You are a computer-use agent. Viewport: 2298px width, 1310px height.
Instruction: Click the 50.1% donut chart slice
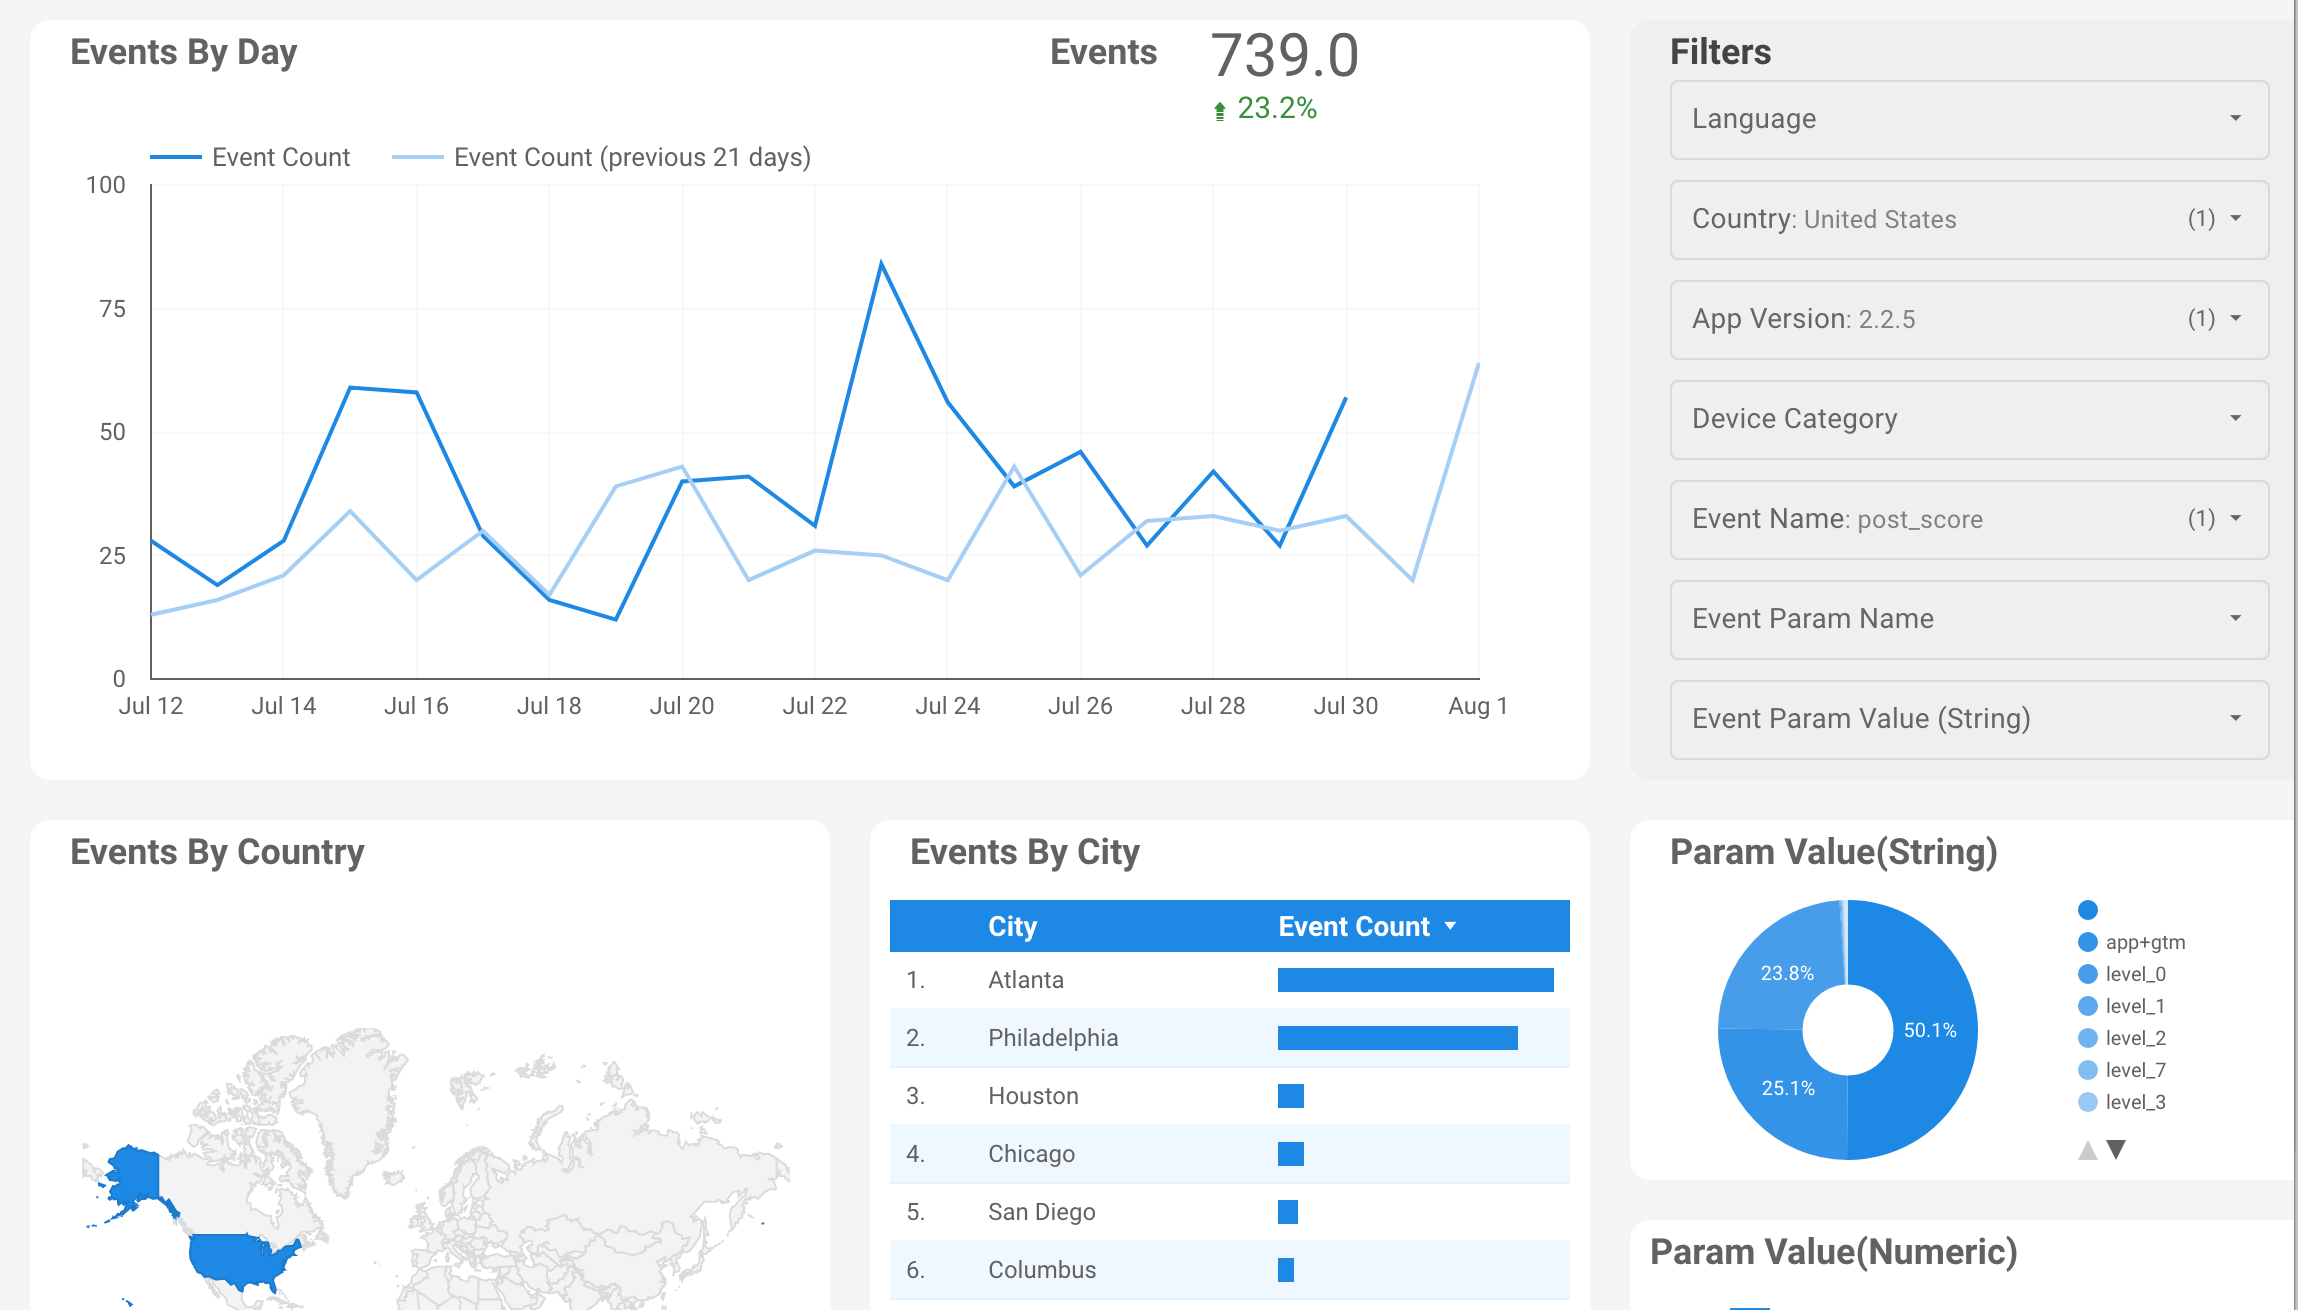tap(1930, 1030)
